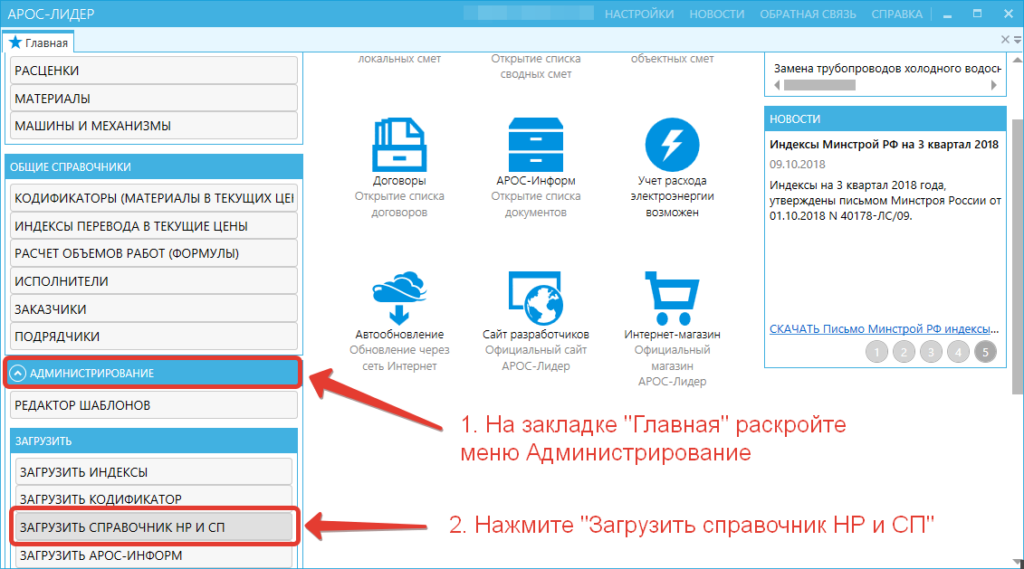Open the ОБРАТНАЯ СВЯЗЬ menu

coord(807,14)
